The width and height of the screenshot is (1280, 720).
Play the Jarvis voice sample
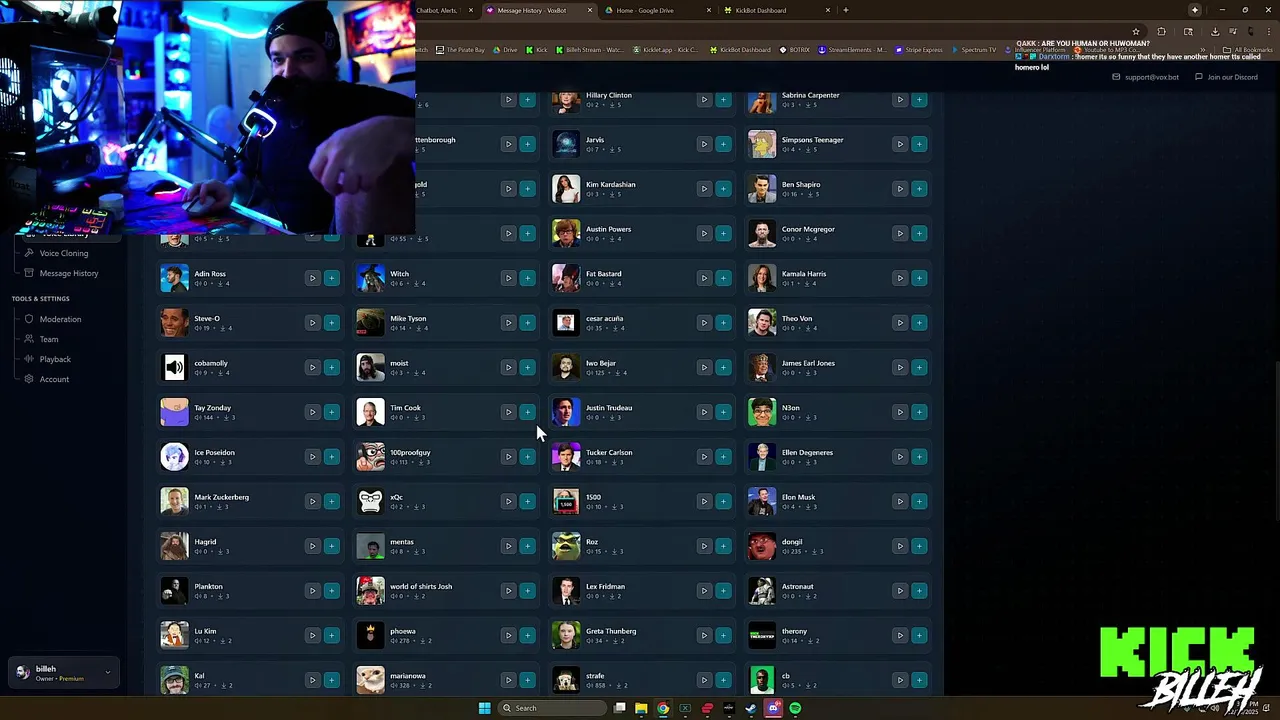point(704,144)
